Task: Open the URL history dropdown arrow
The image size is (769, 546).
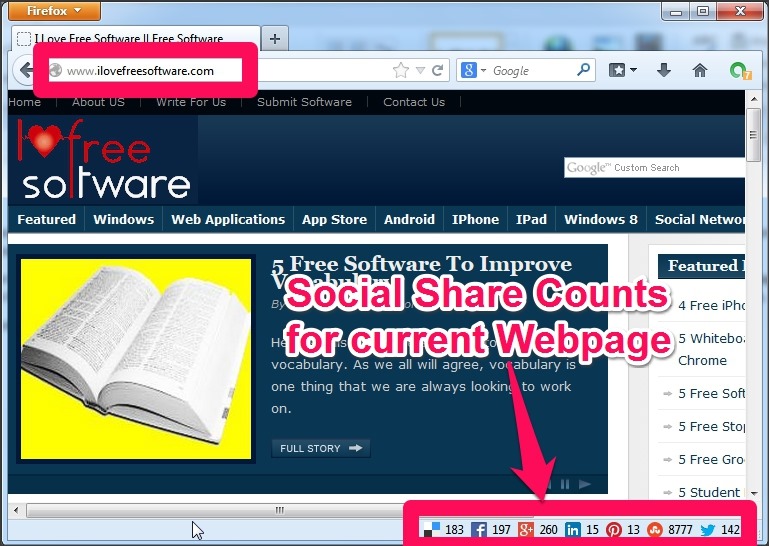Action: pyautogui.click(x=420, y=71)
